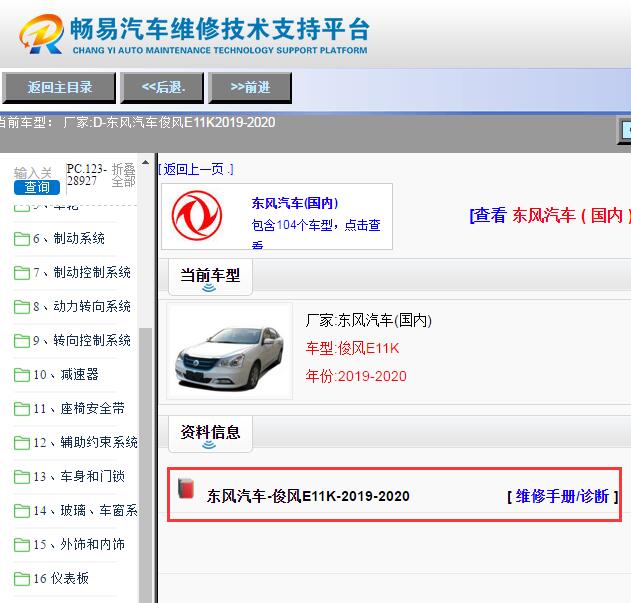Click the blue 查询 search button
Image resolution: width=631 pixels, height=603 pixels.
tap(37, 187)
